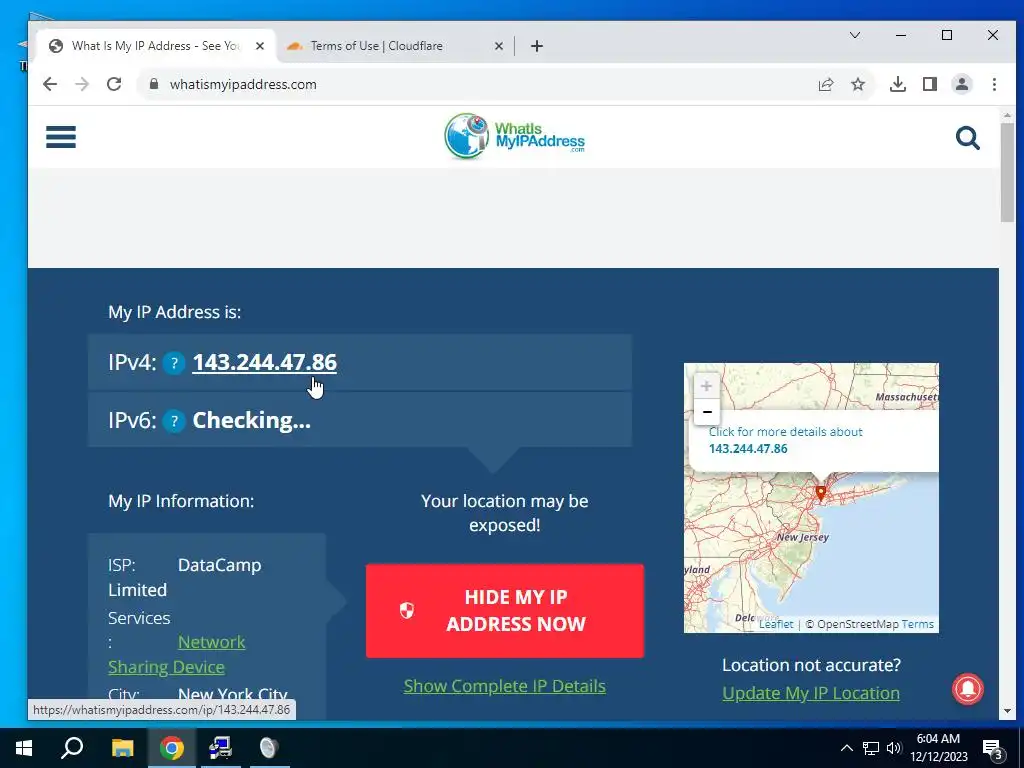Click the 'DataCamp' ISP value

pyautogui.click(x=219, y=566)
